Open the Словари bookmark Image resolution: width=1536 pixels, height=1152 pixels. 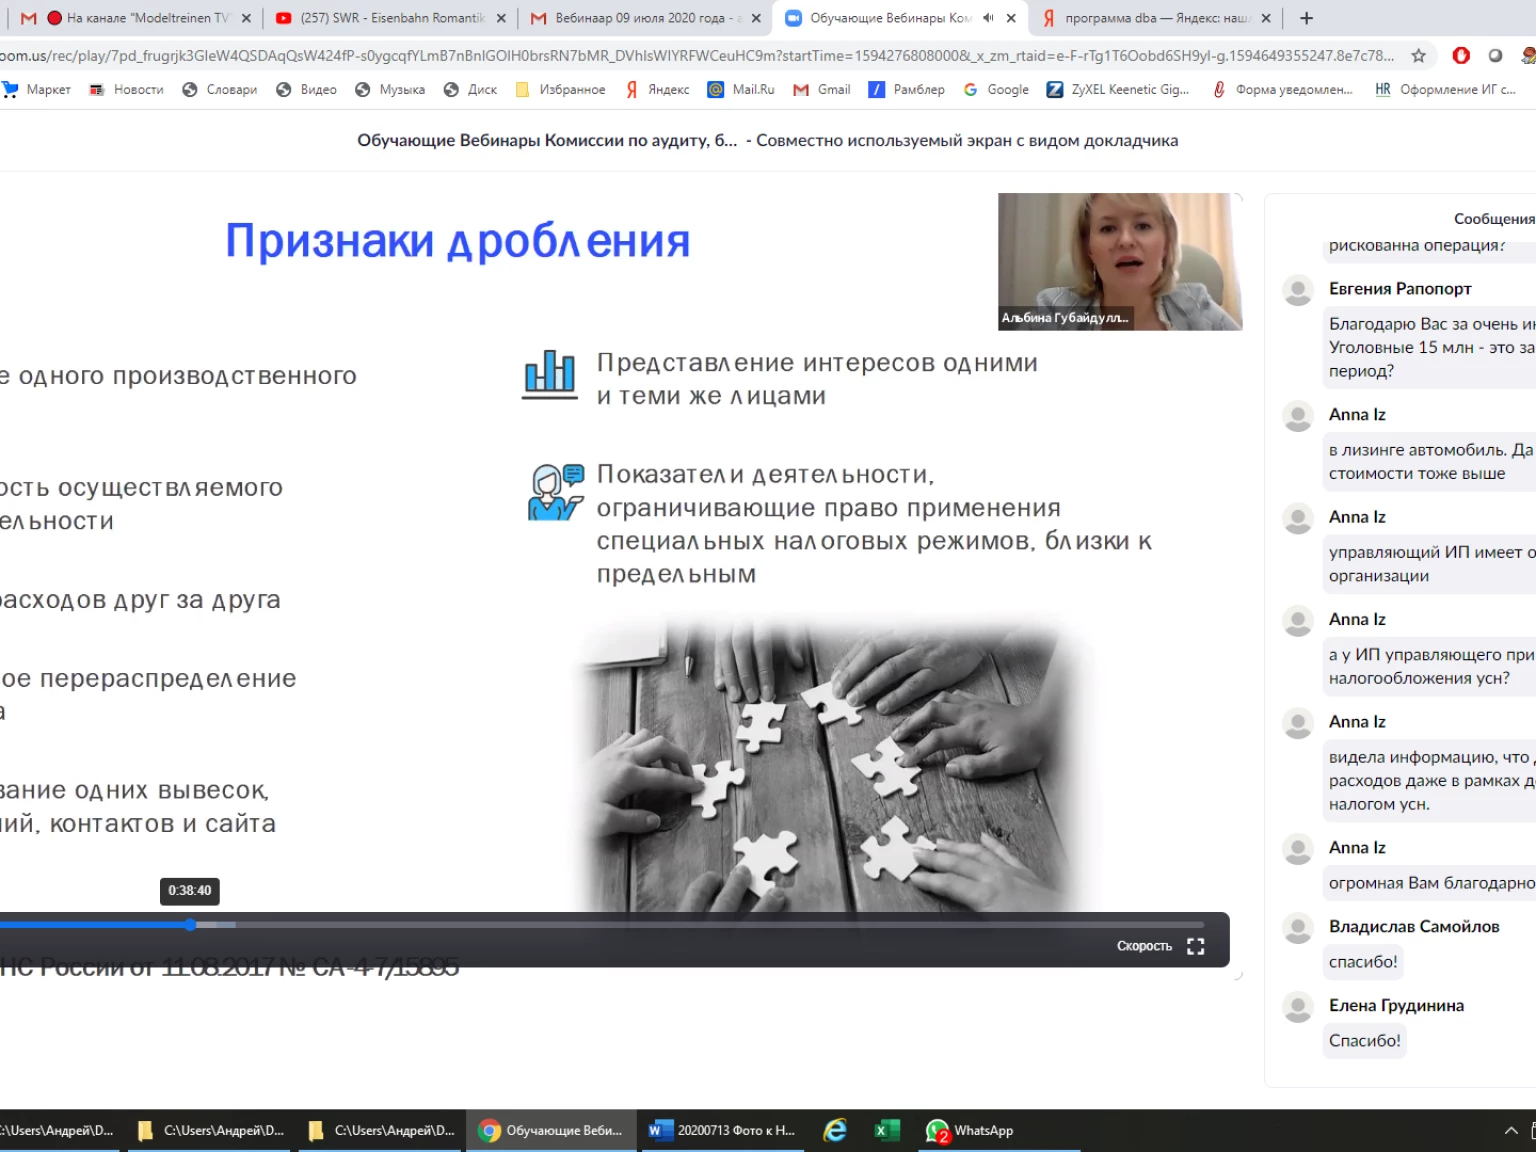point(220,89)
